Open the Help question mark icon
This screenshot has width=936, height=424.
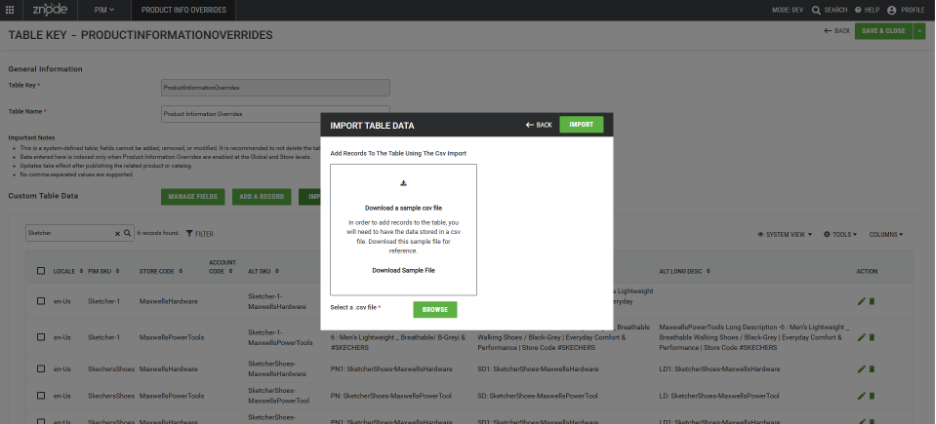(858, 10)
